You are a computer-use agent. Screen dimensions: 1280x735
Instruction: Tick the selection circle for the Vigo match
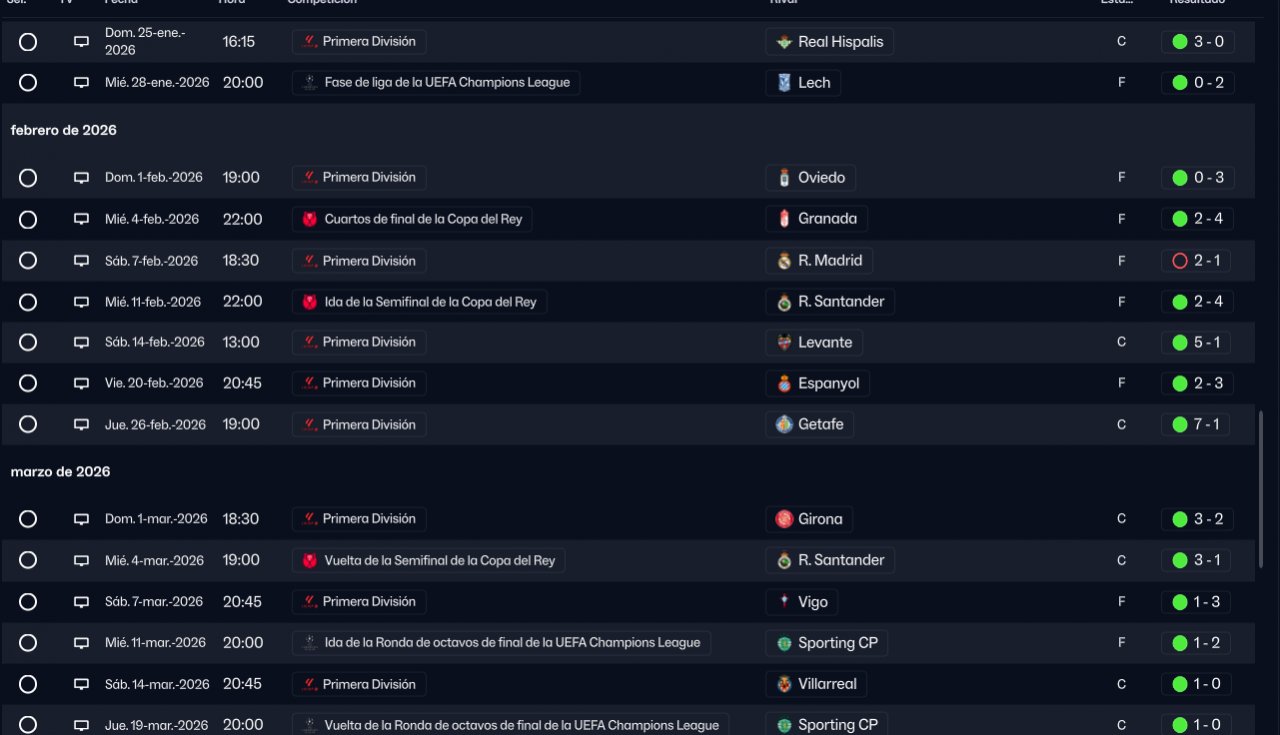coord(28,602)
